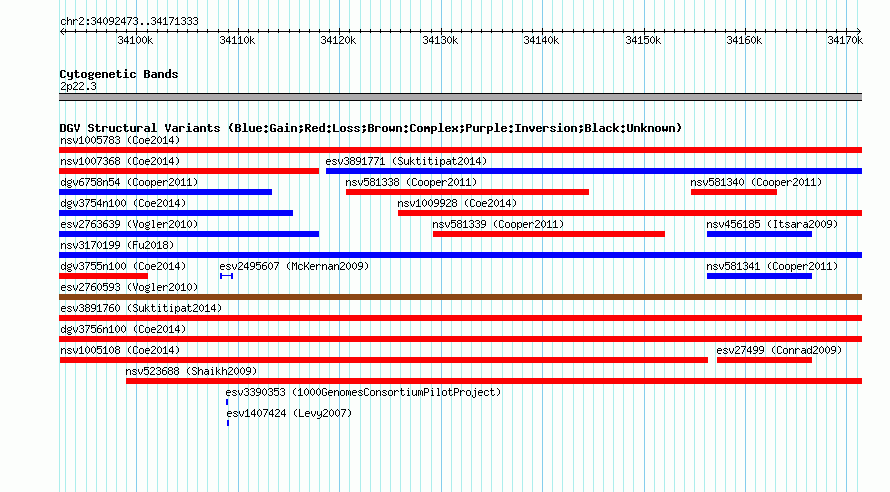This screenshot has height=492, width=890.
Task: Open nsv456185 (Itsara2009) label
Action: [772, 224]
